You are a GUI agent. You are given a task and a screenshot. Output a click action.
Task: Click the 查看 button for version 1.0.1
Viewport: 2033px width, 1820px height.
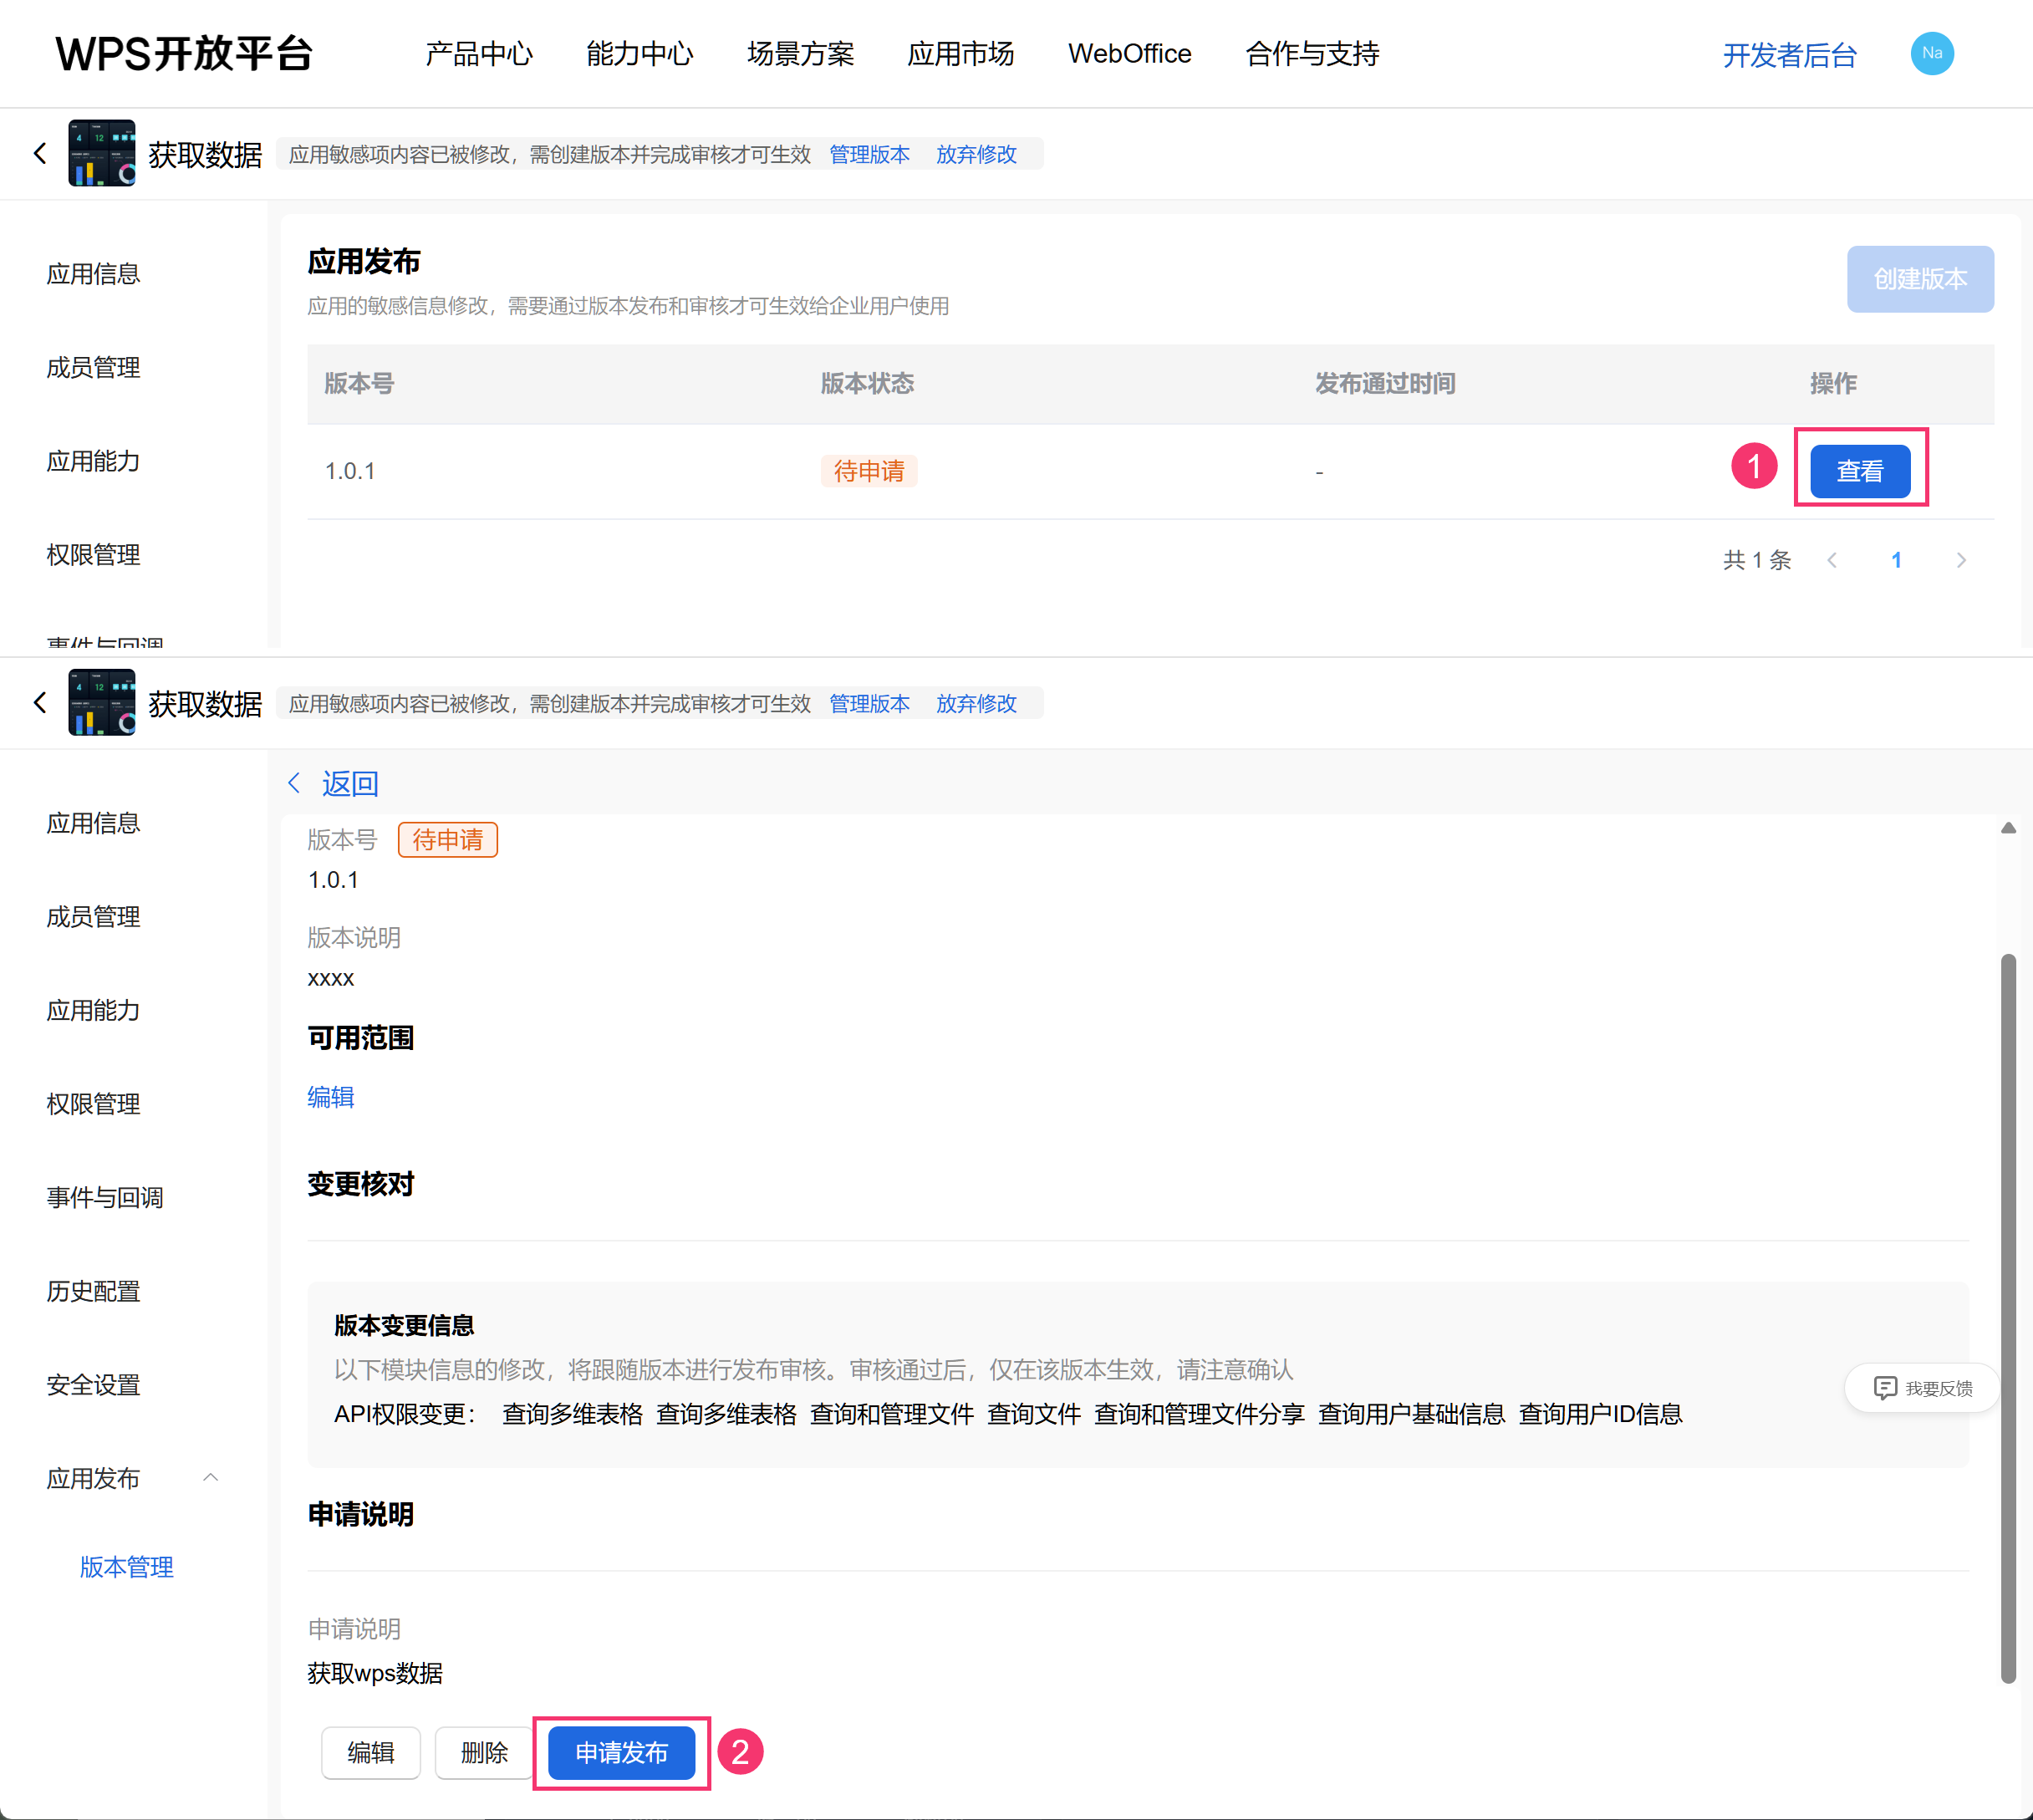coord(1860,471)
